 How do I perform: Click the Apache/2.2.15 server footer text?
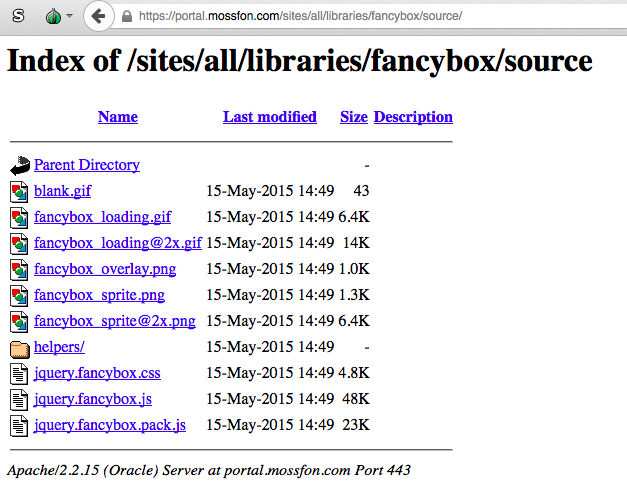(209, 470)
